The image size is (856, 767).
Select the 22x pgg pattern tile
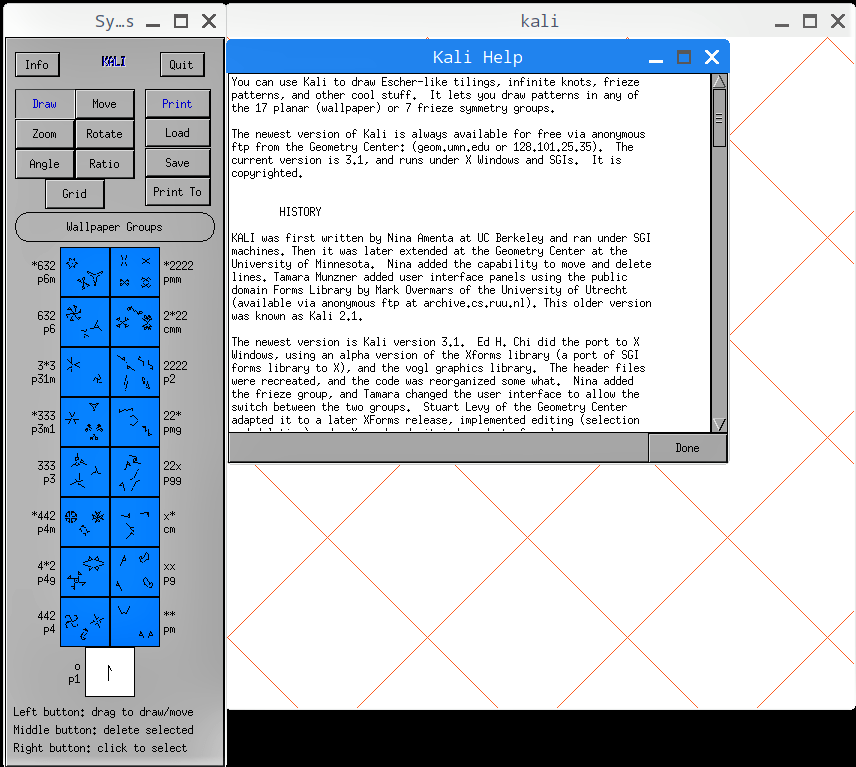pyautogui.click(x=135, y=472)
